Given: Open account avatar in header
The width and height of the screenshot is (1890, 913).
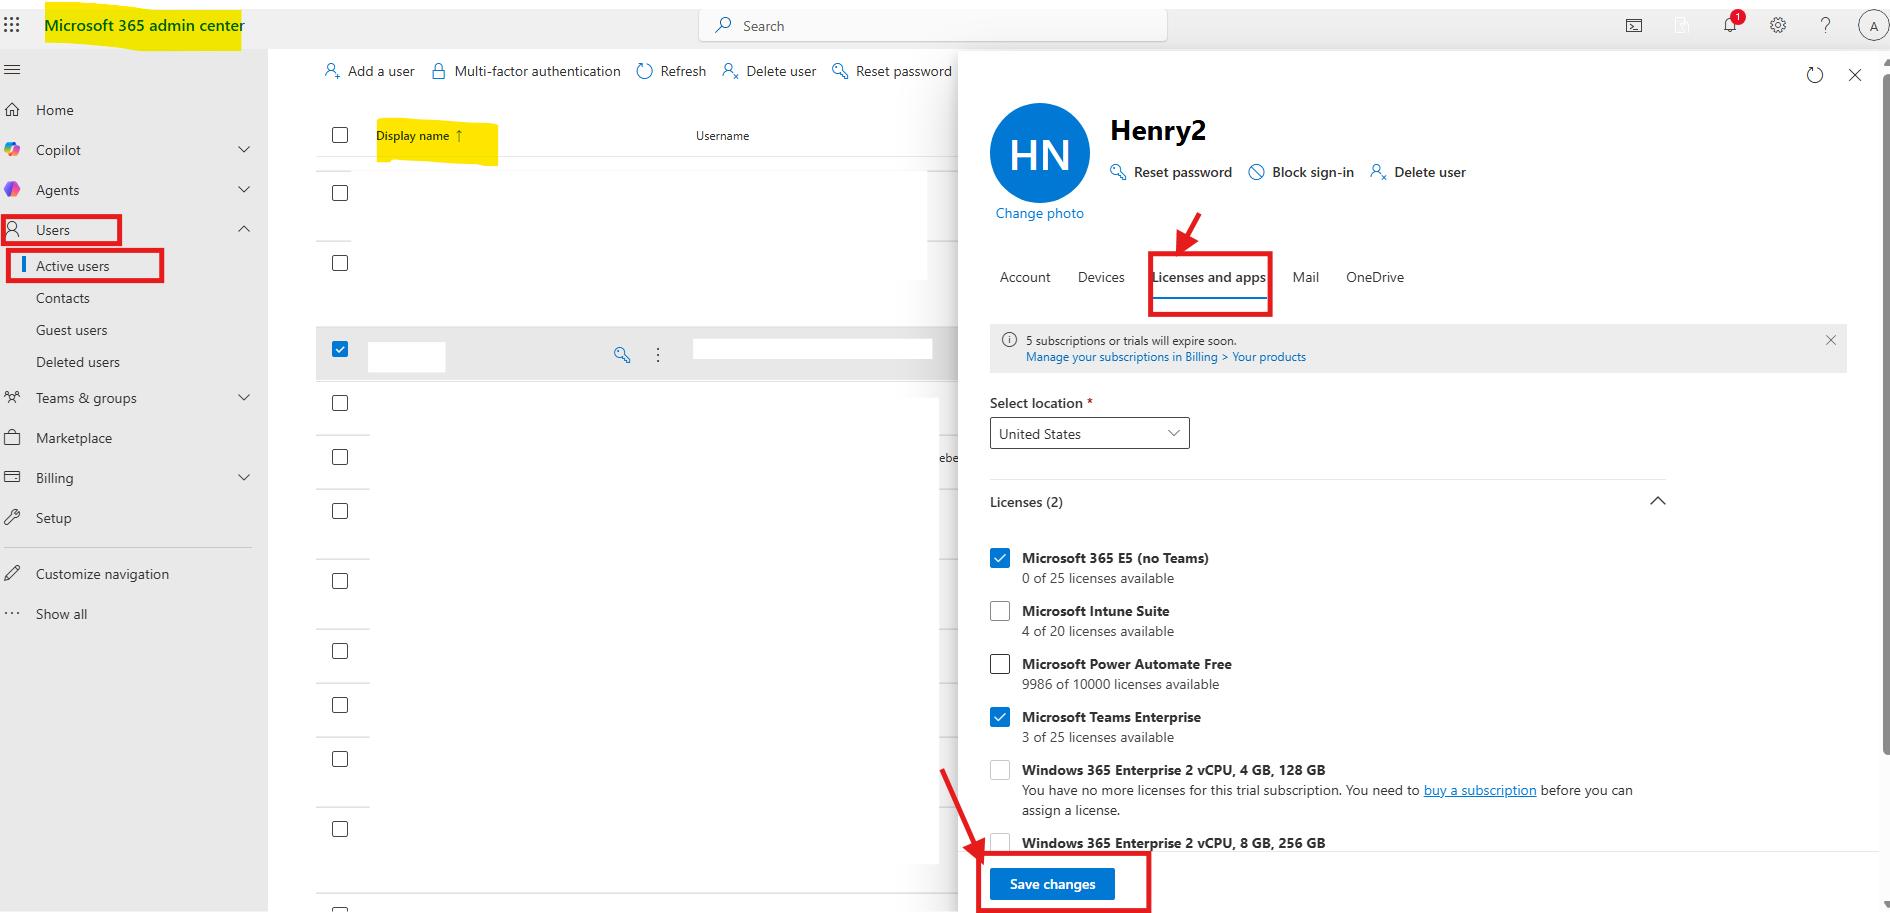Looking at the screenshot, I should tap(1873, 26).
